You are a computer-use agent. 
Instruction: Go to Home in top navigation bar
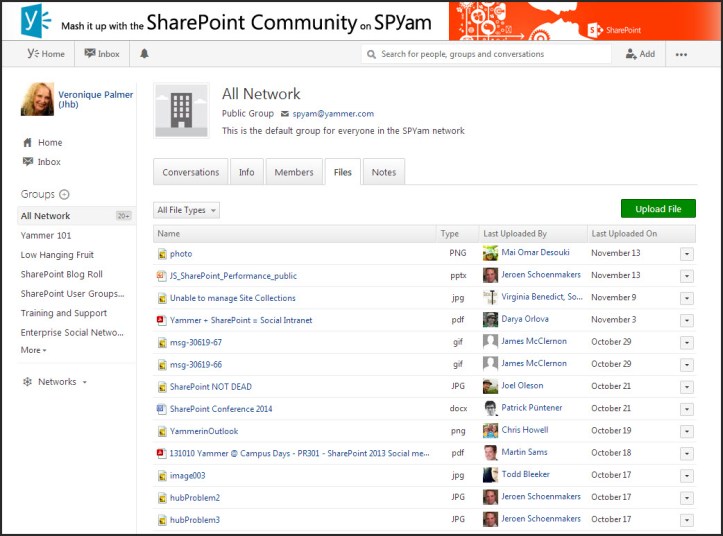(46, 54)
